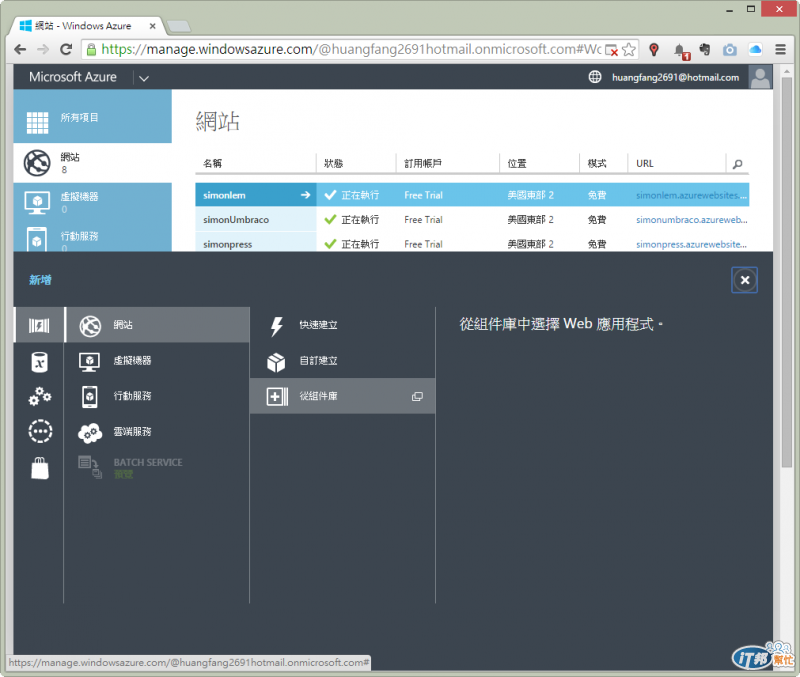Select the simonUmbraco website row
This screenshot has width=800, height=677.
472,220
